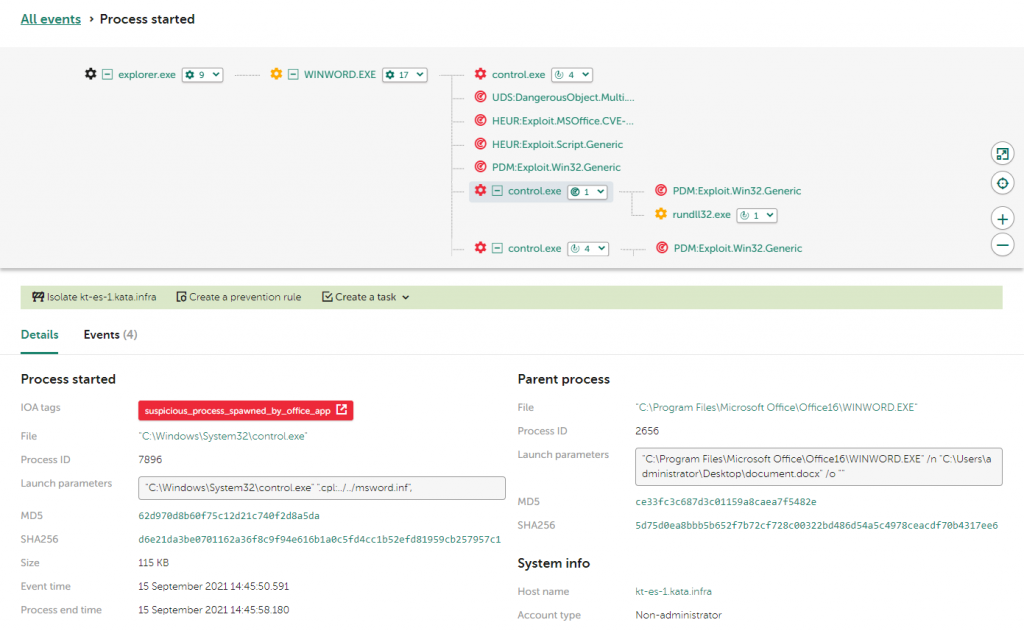Click the process Launch parameters field

coord(322,488)
